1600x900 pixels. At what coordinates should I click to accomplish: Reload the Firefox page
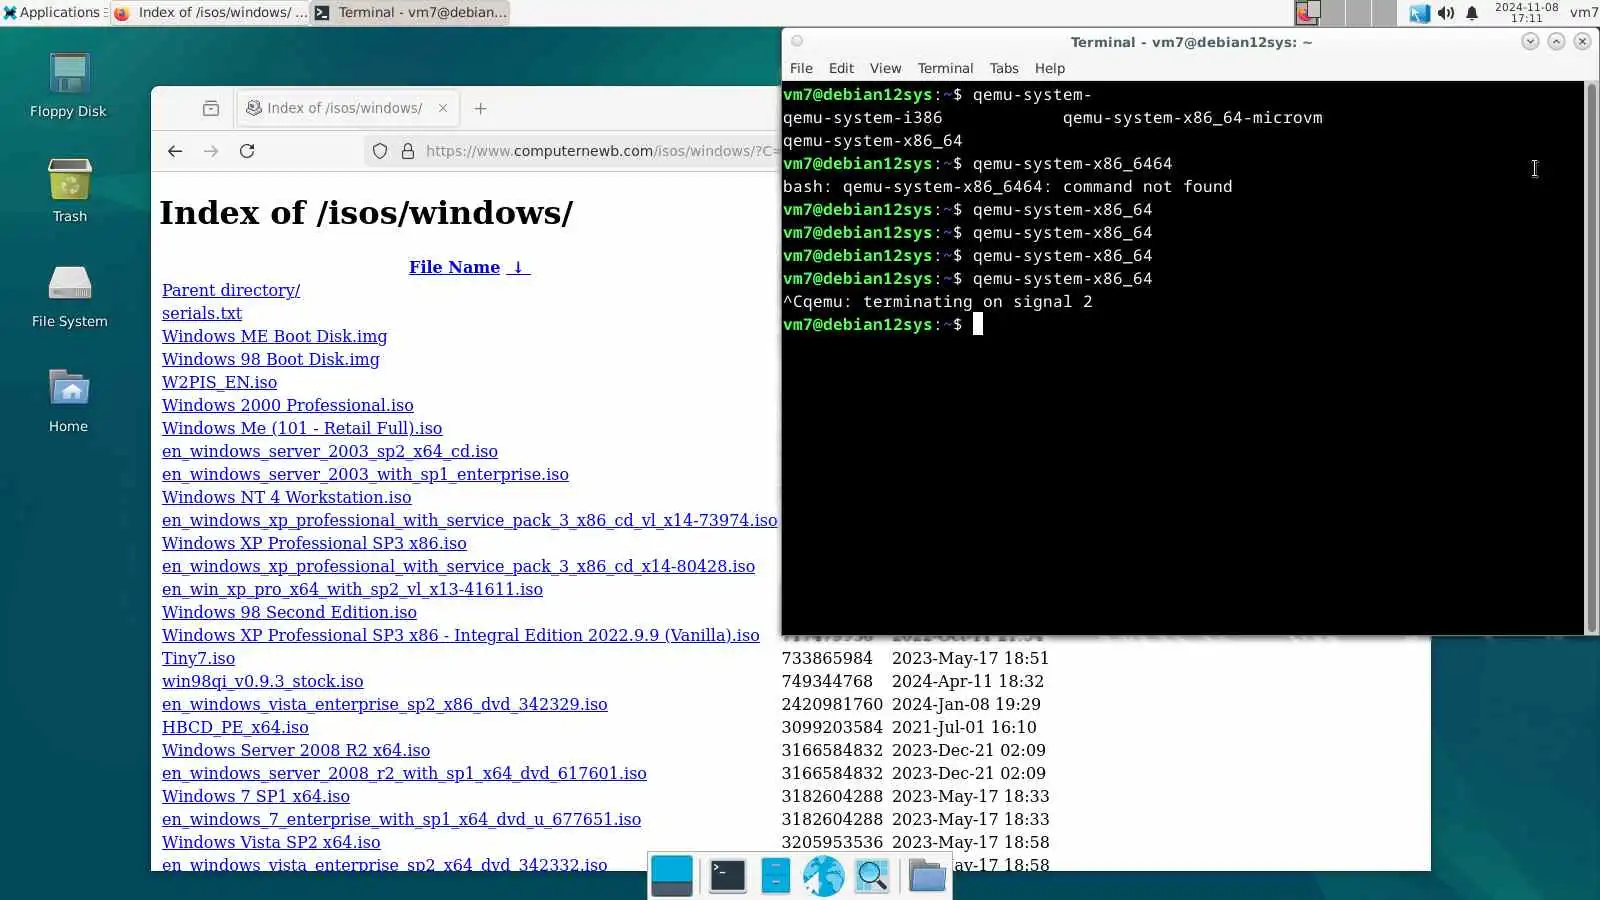click(x=247, y=151)
